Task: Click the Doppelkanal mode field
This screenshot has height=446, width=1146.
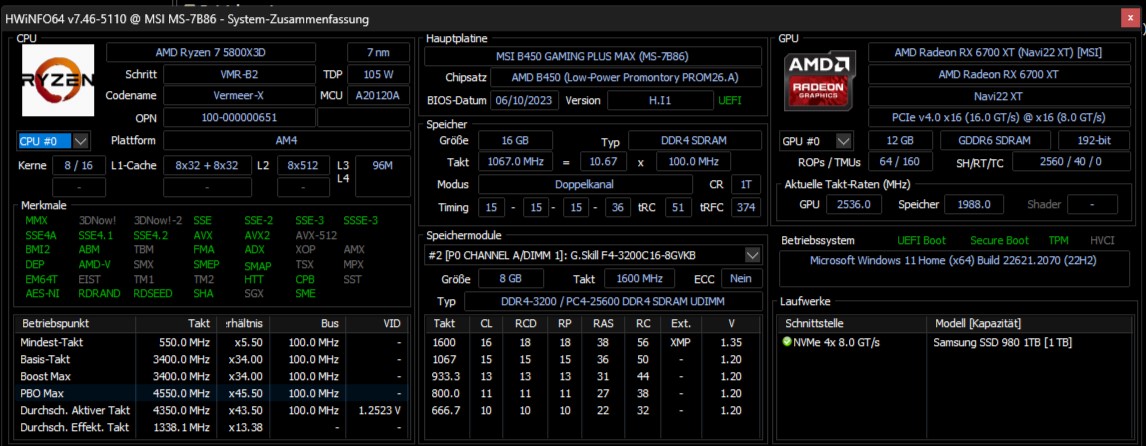Action: point(585,184)
